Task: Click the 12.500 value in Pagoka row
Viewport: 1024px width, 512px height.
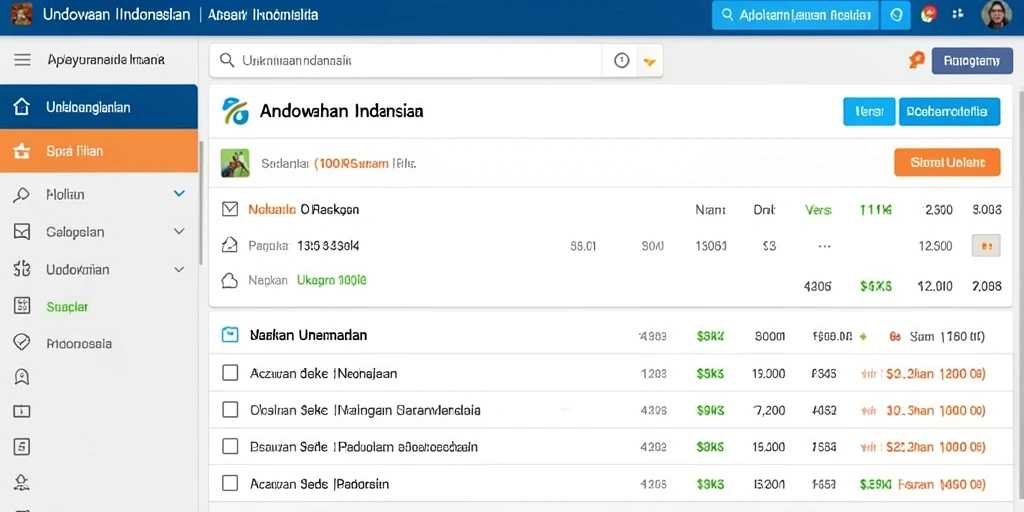Action: 935,246
